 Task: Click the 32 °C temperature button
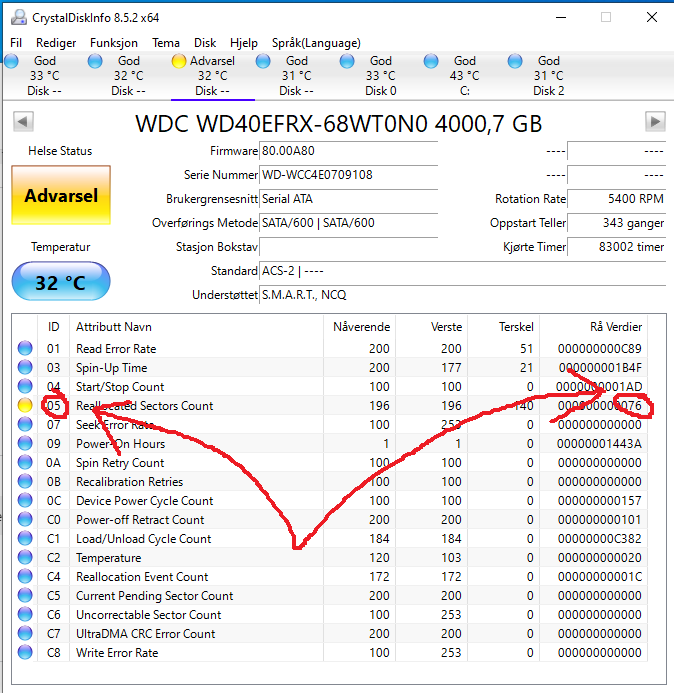tap(61, 282)
